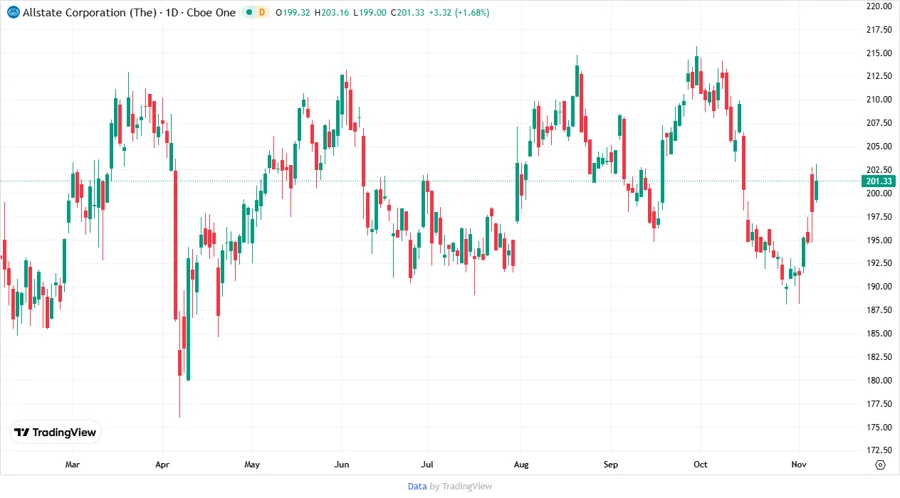Click the 180.00 price axis label

[x=879, y=380]
